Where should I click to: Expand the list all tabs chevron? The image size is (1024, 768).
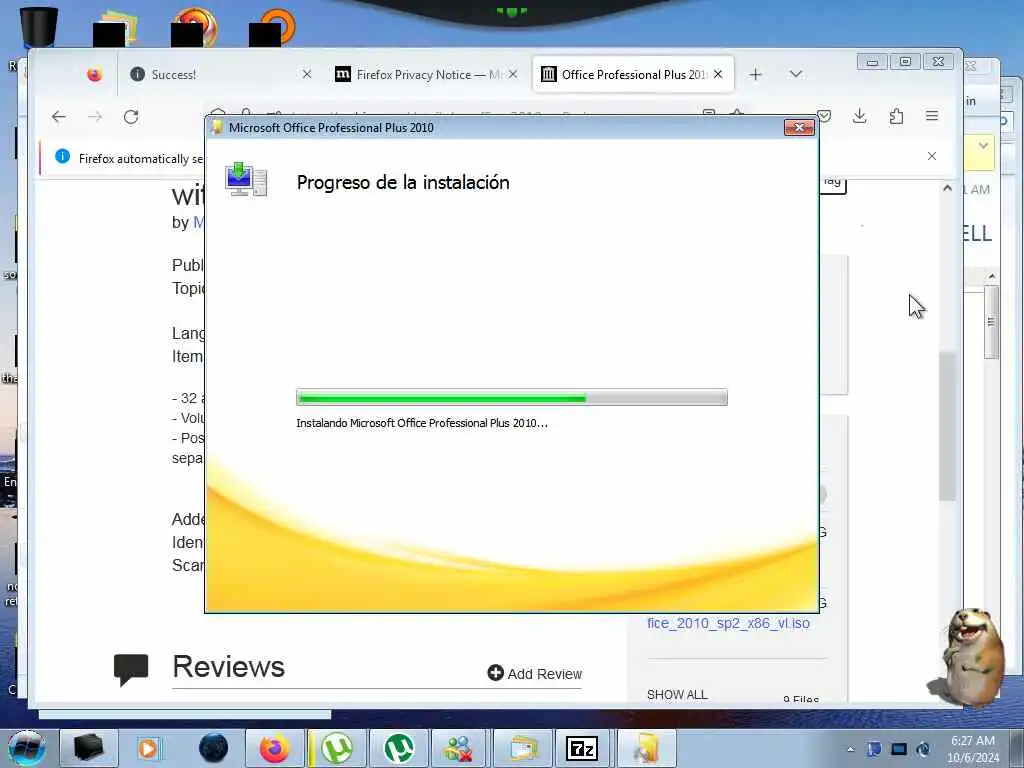point(795,74)
